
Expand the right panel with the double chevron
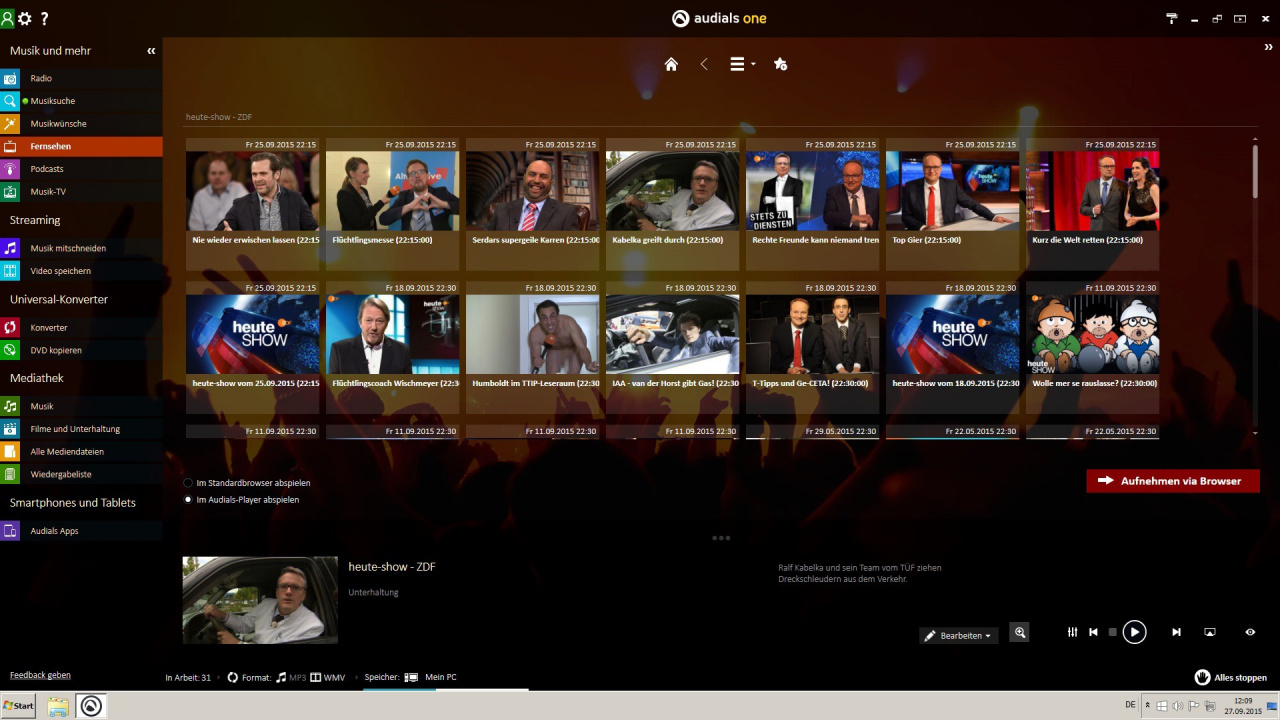pyautogui.click(x=1269, y=47)
